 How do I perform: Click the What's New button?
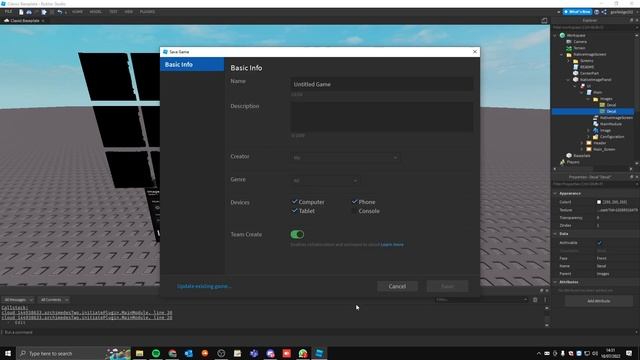tap(578, 12)
